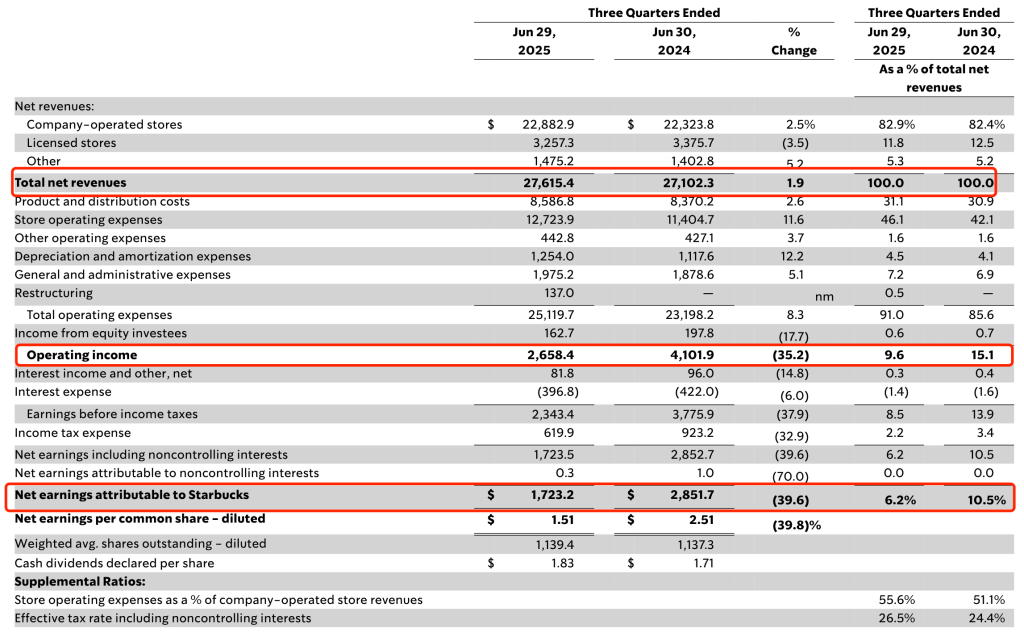
Task: Click the (39.8)% per-share percent change
Action: point(796,525)
